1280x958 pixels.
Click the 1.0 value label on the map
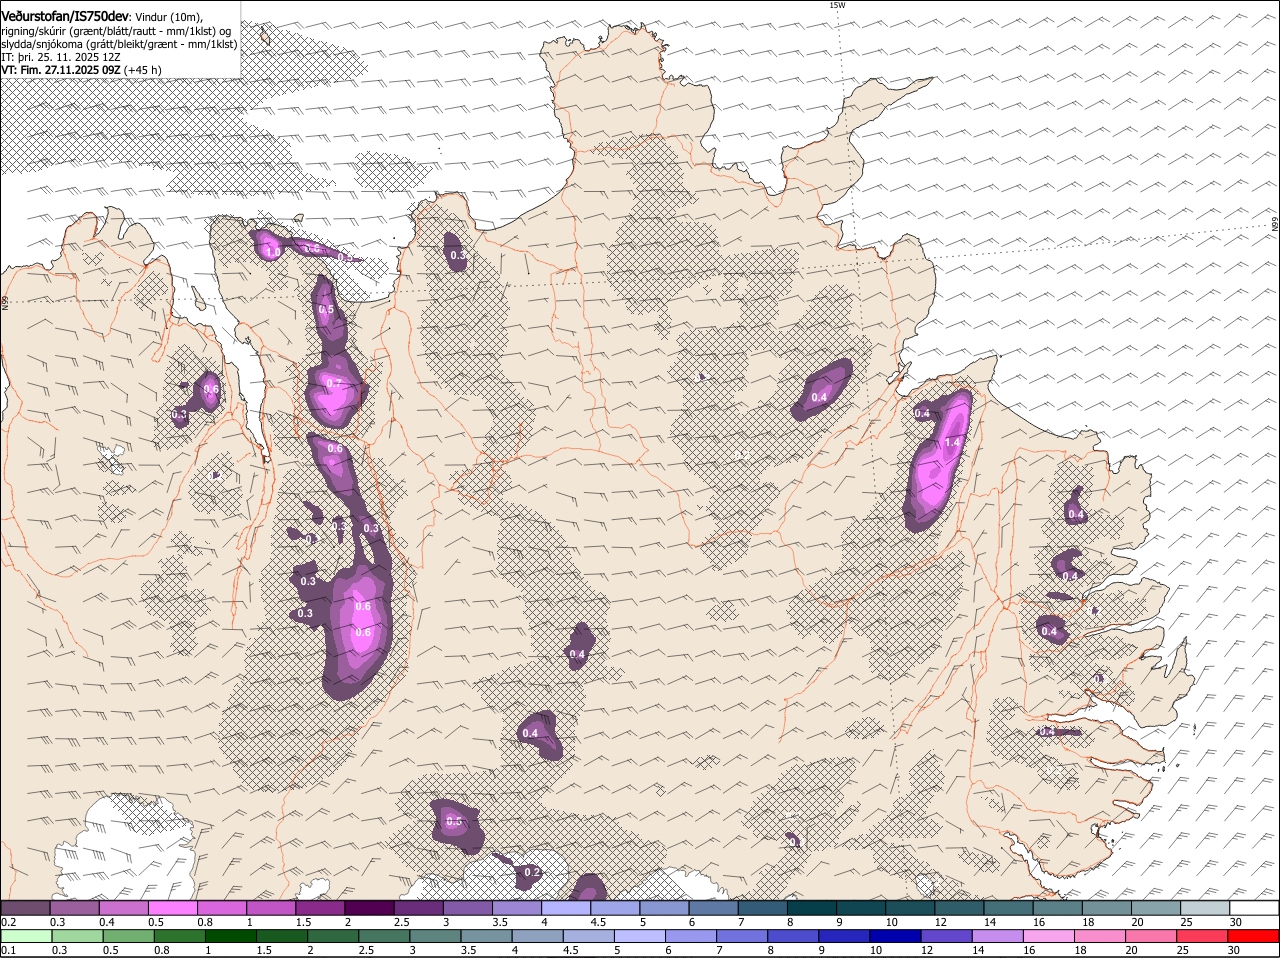[272, 252]
